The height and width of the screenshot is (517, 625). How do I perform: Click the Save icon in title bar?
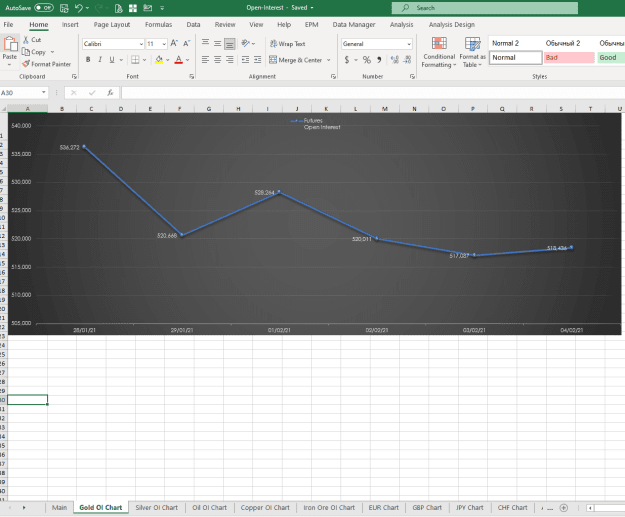tap(64, 8)
